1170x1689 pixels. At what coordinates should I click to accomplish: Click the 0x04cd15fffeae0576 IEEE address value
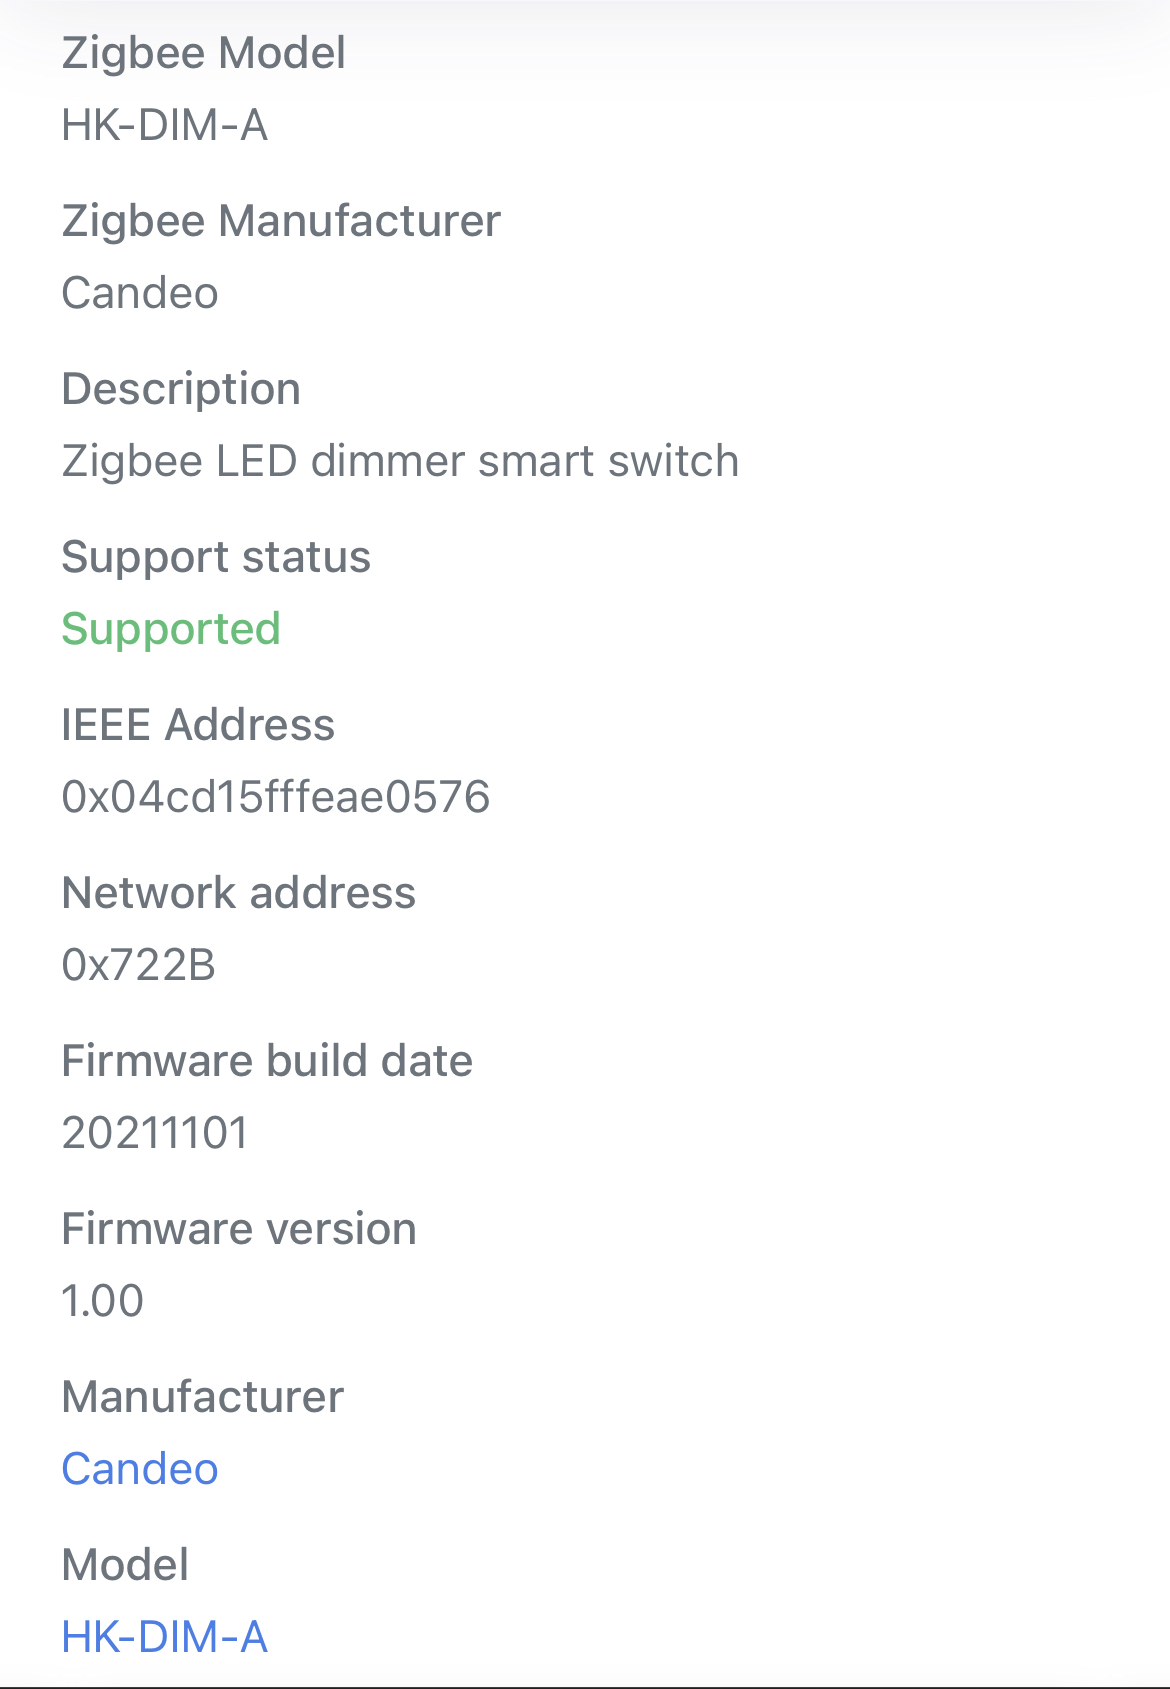(x=276, y=796)
